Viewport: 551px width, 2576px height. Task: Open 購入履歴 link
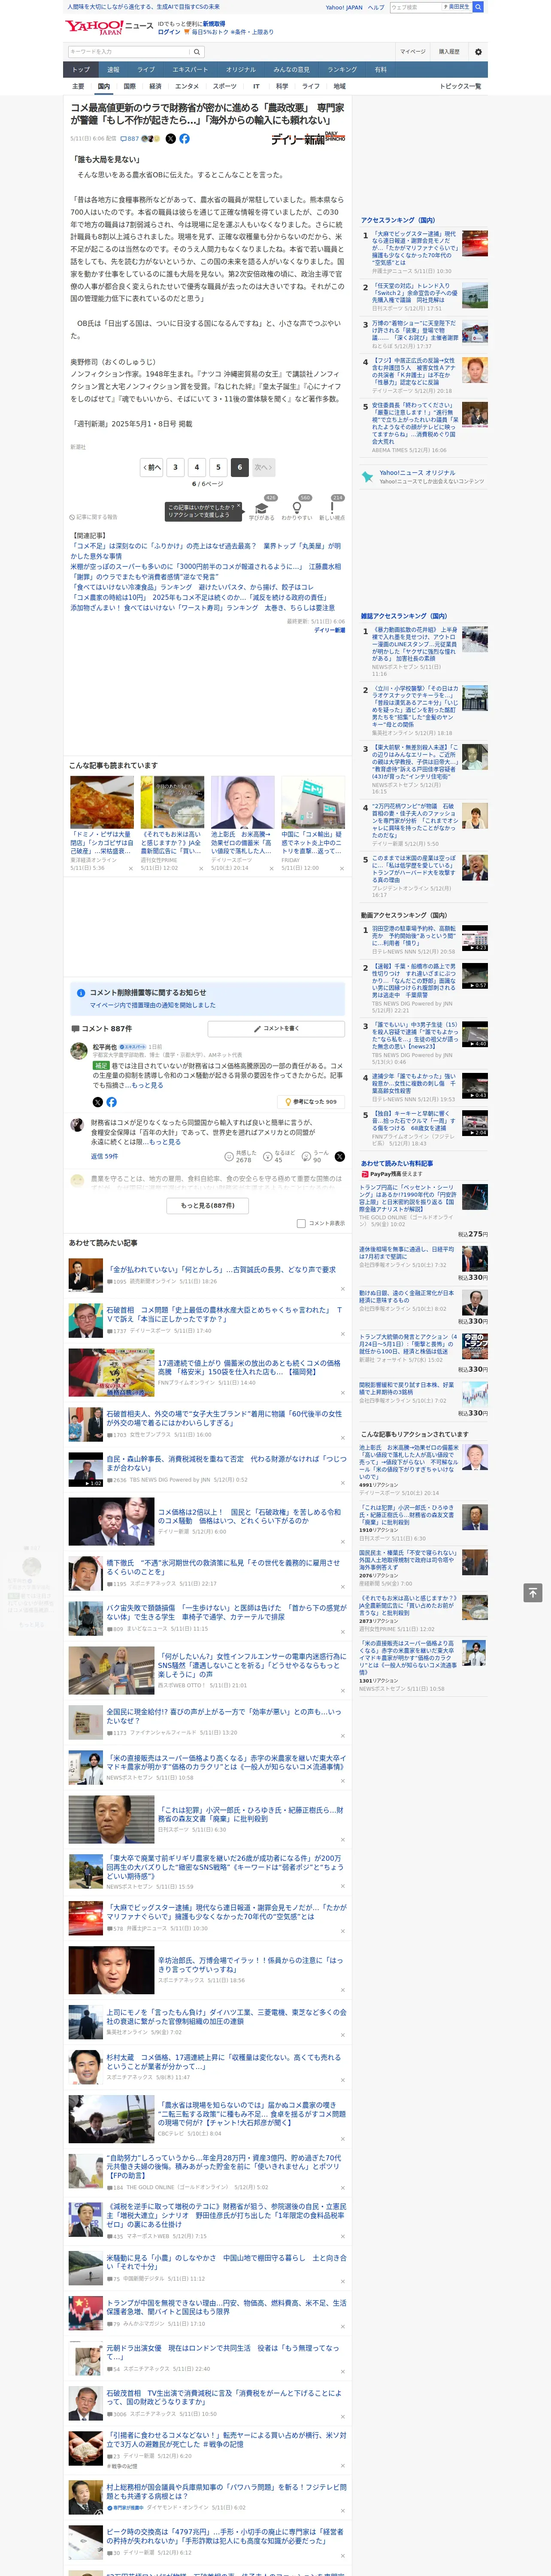click(x=449, y=52)
